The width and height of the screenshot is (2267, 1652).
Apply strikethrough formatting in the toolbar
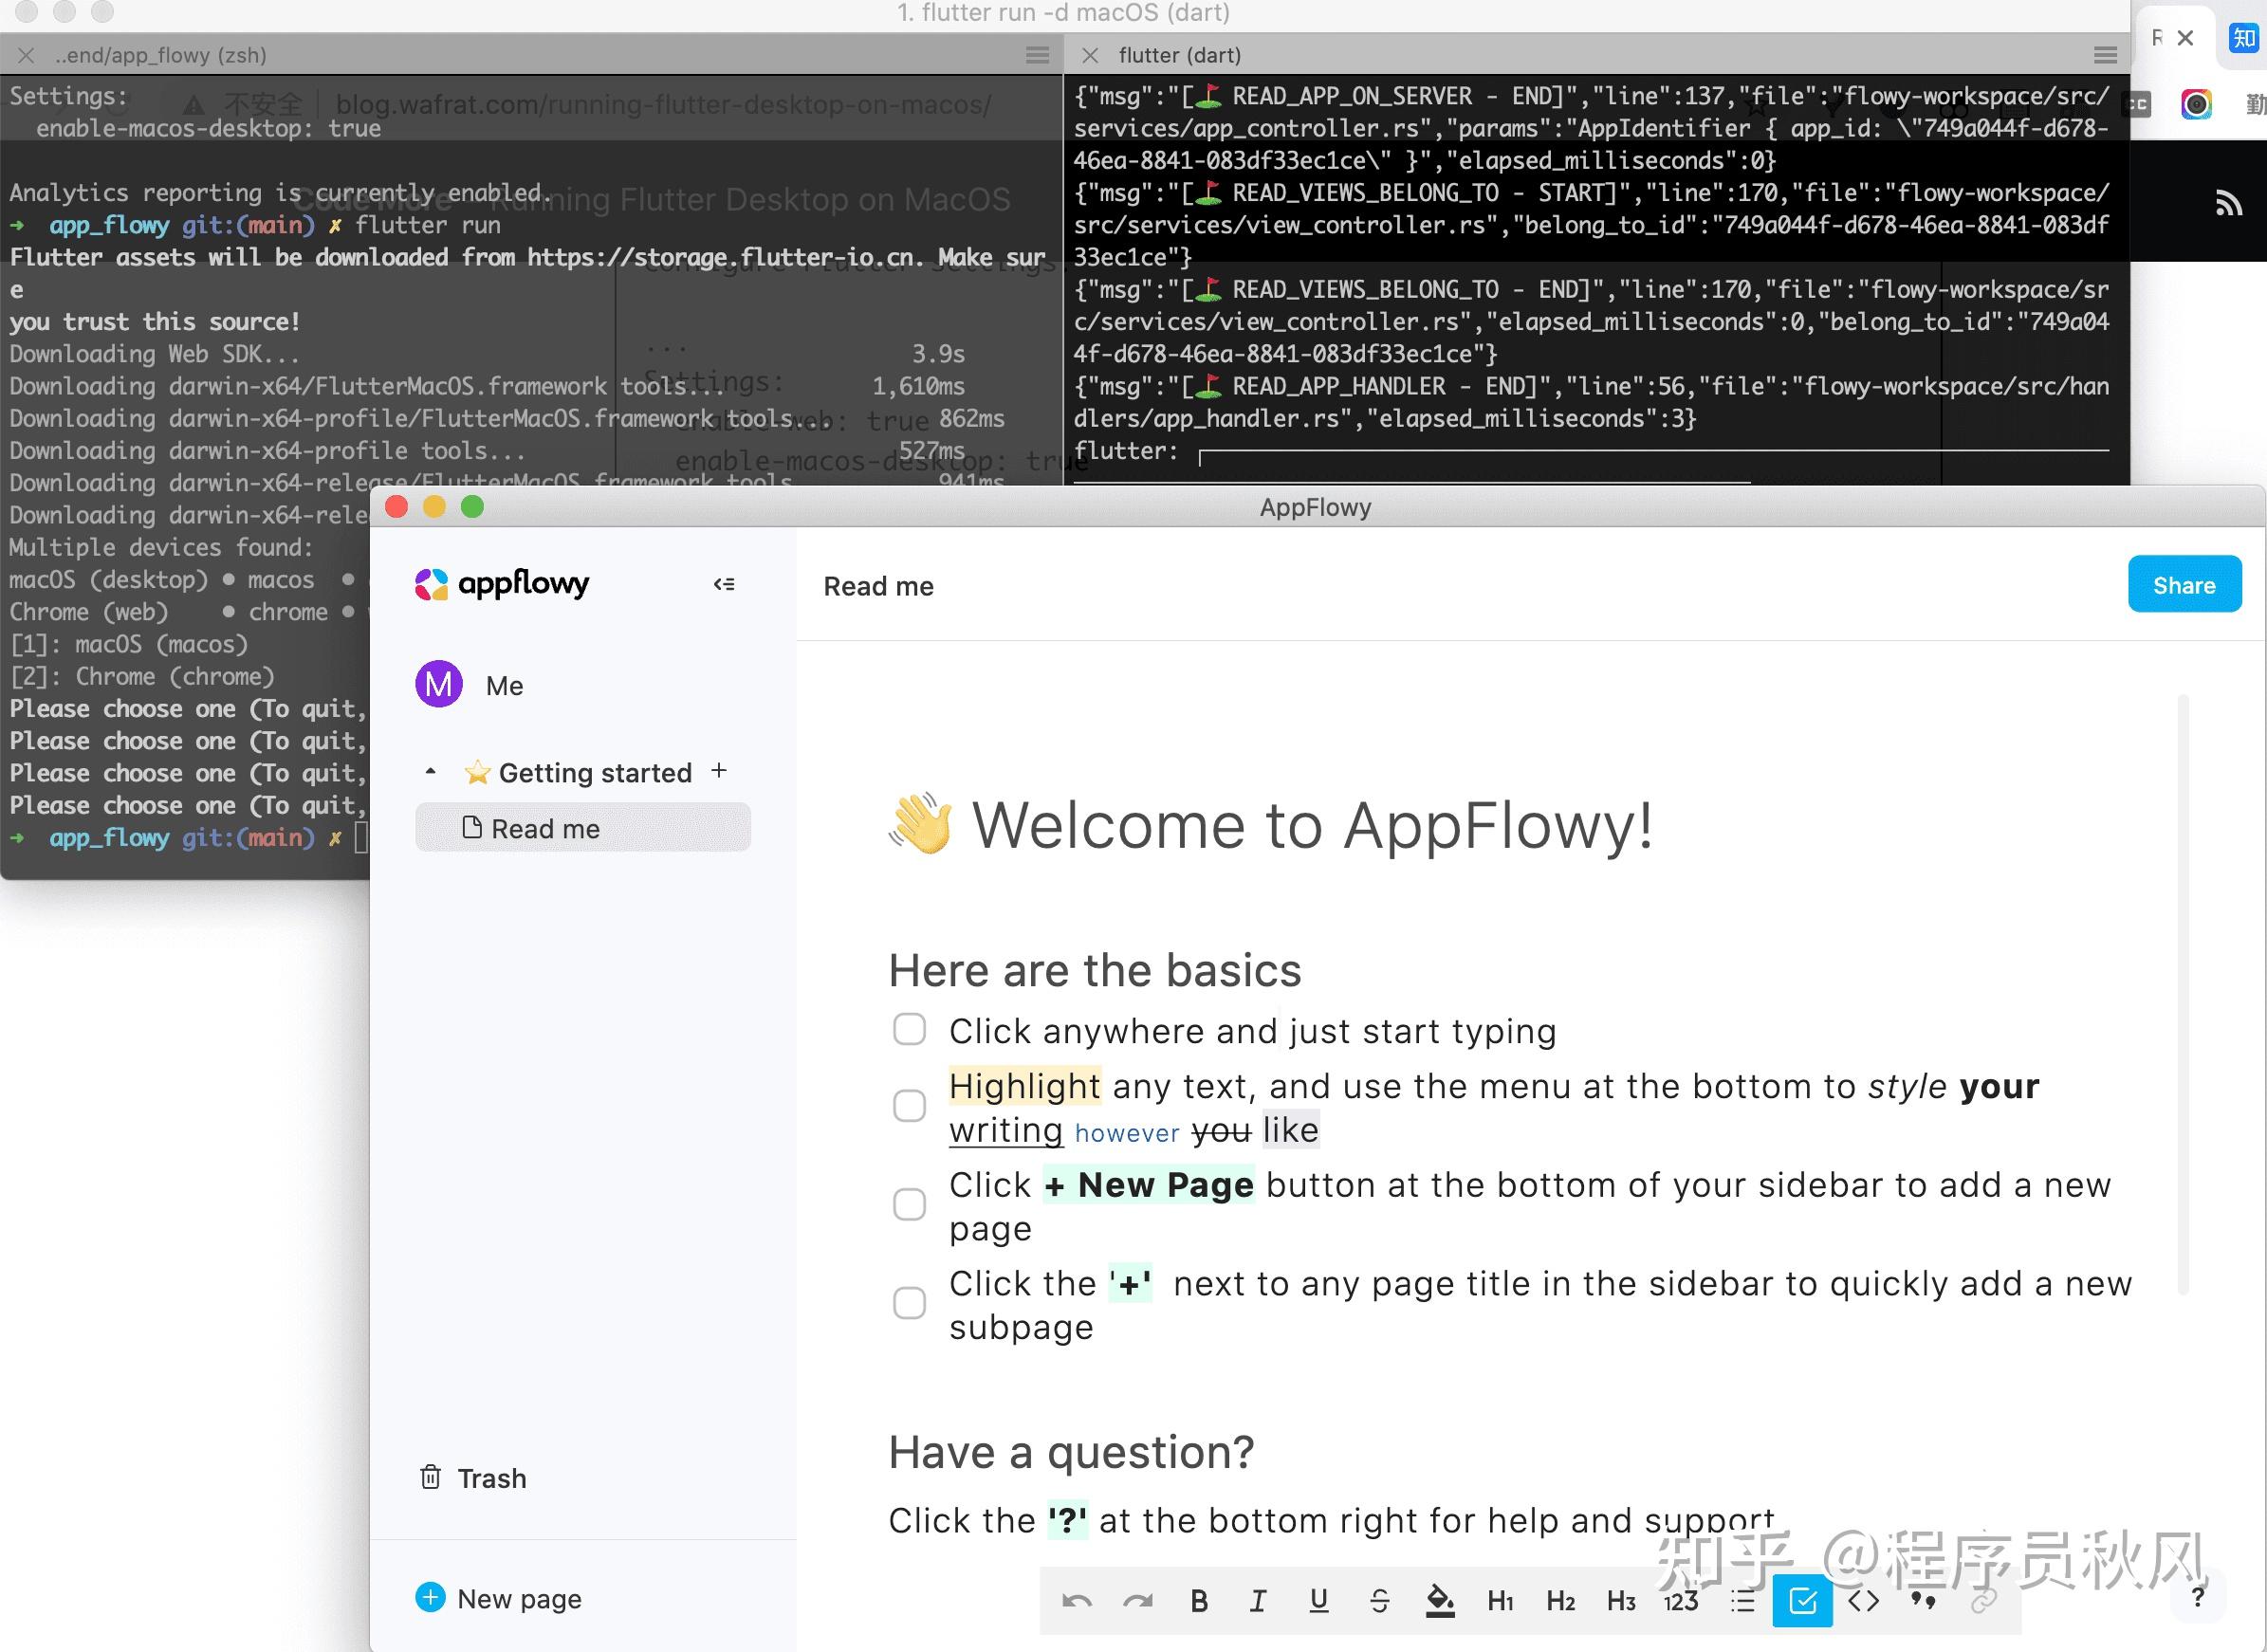(x=1380, y=1600)
